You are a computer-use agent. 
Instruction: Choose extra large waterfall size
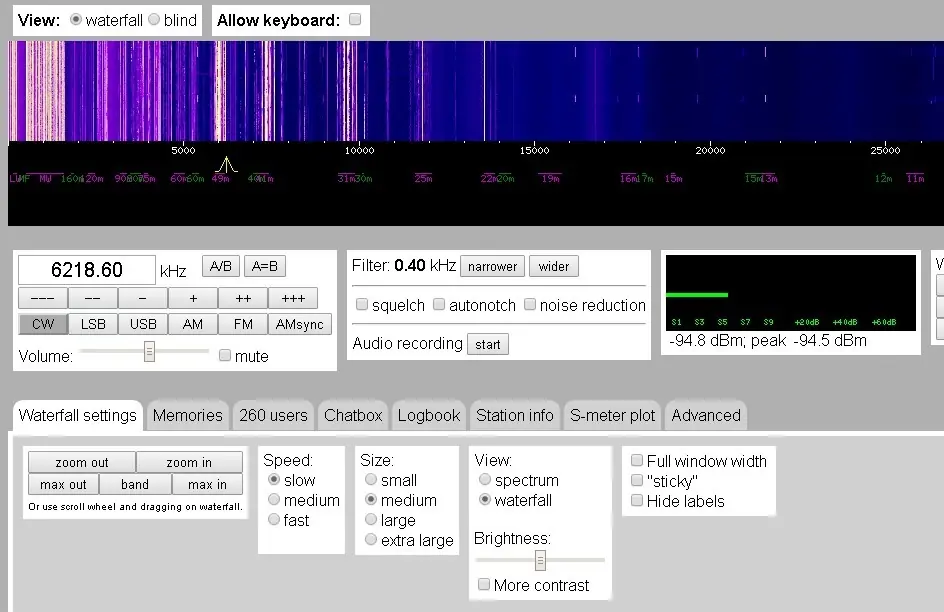point(371,540)
